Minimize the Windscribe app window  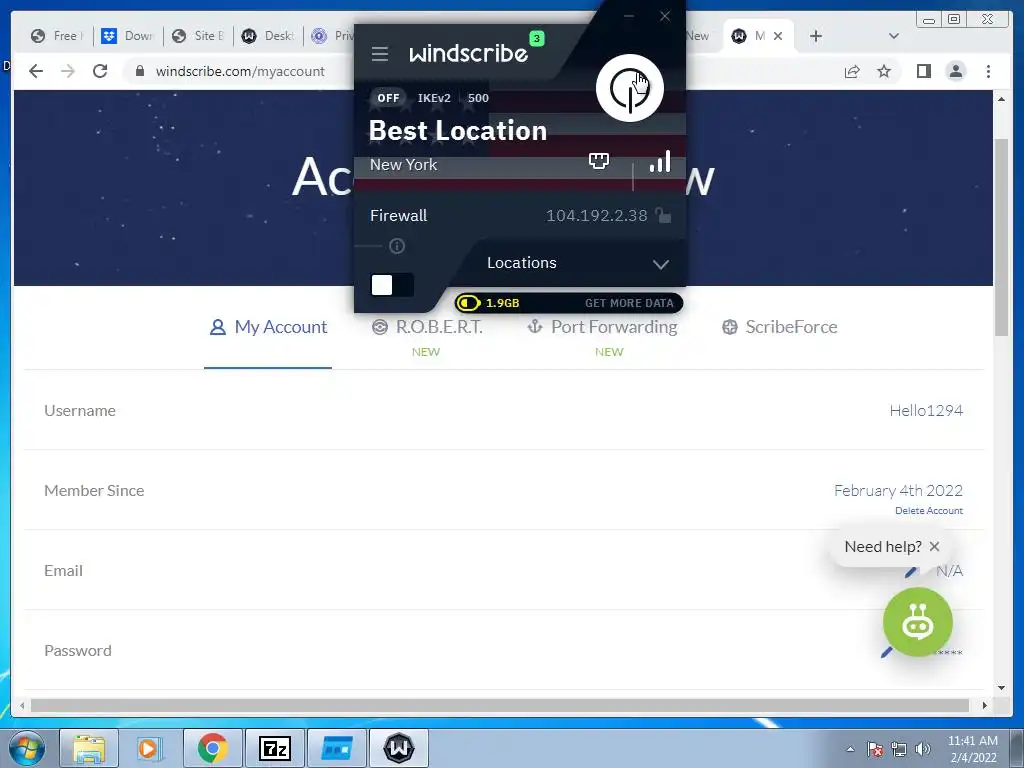click(x=629, y=16)
